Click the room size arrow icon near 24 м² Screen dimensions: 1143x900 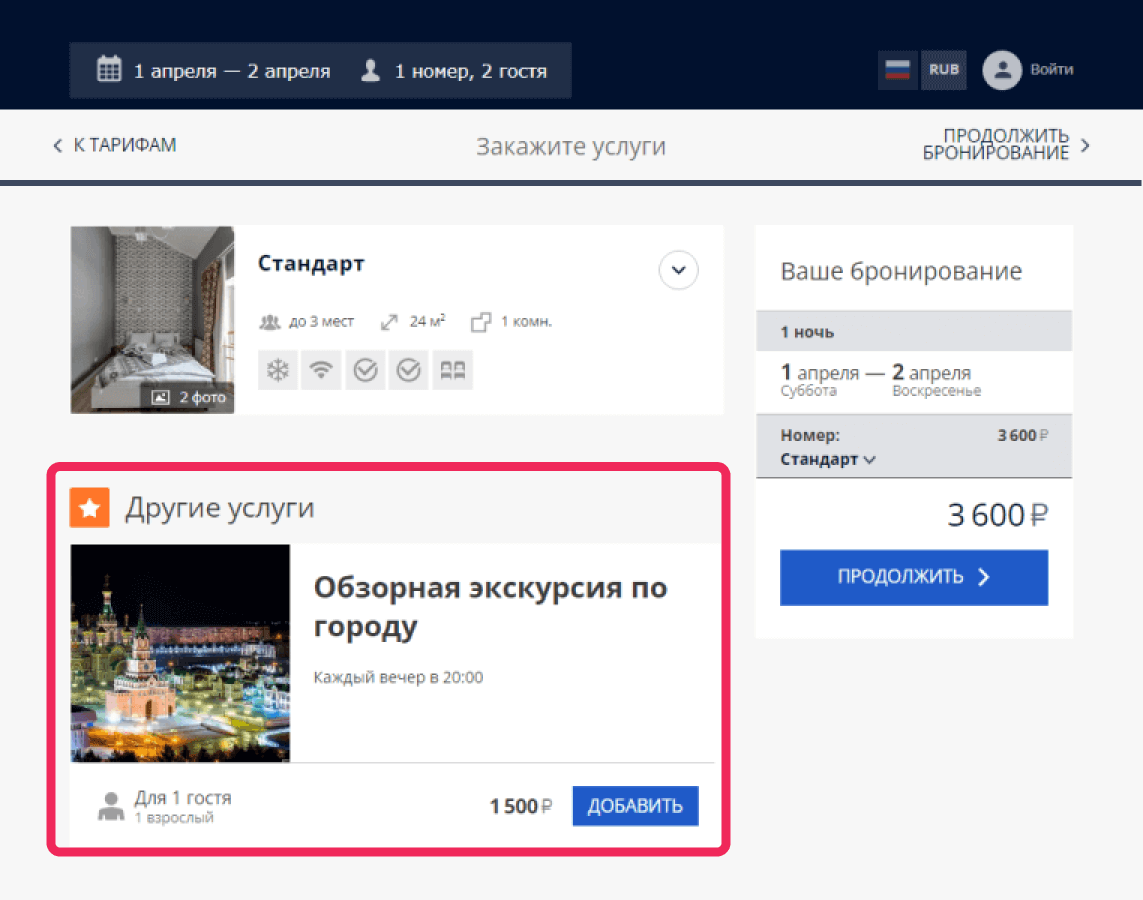point(389,321)
